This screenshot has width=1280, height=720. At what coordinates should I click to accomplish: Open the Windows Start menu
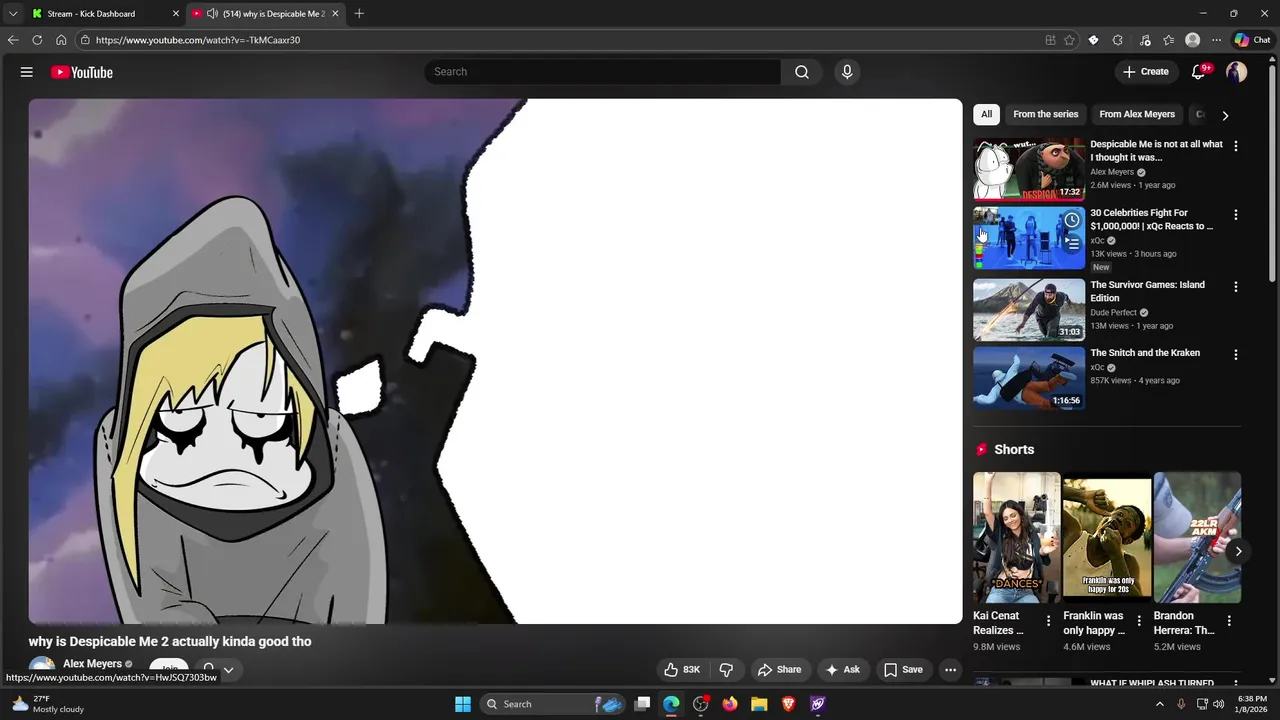point(463,704)
